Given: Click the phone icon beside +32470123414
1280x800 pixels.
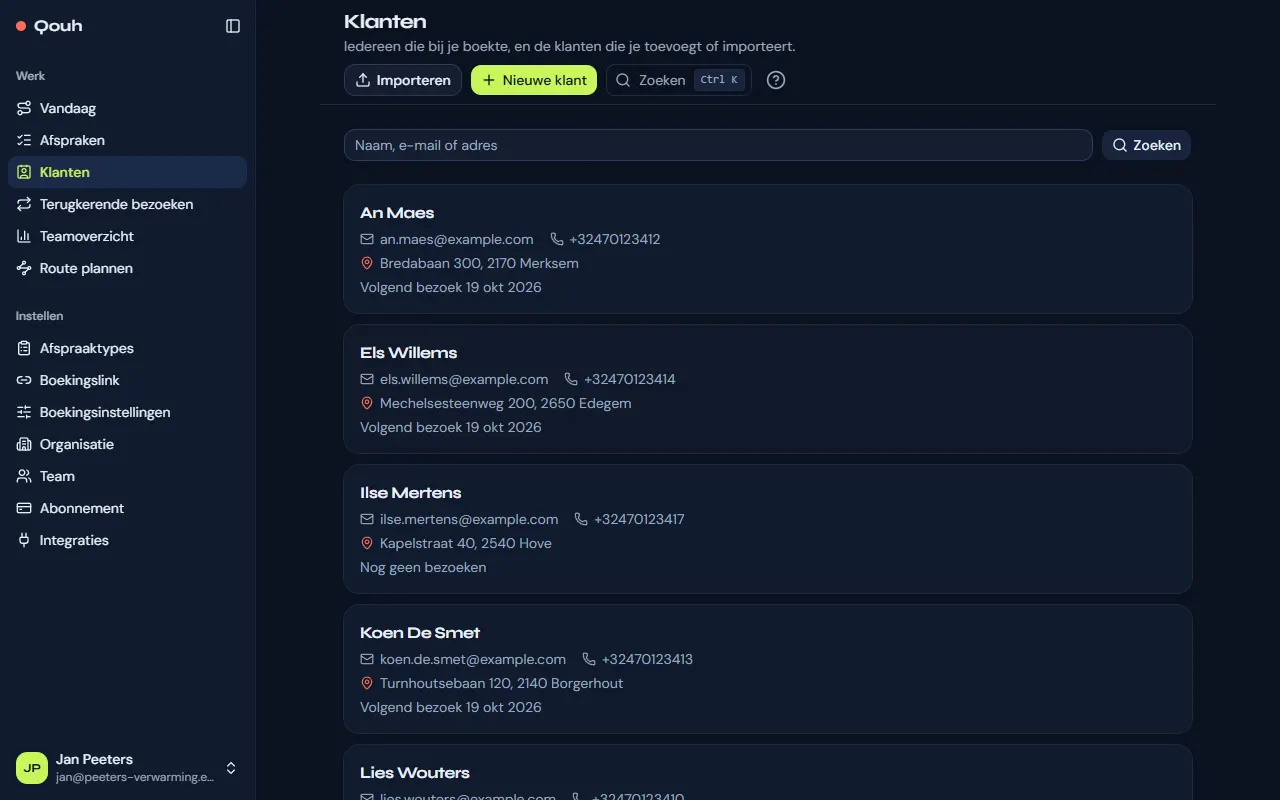Looking at the screenshot, I should (571, 379).
